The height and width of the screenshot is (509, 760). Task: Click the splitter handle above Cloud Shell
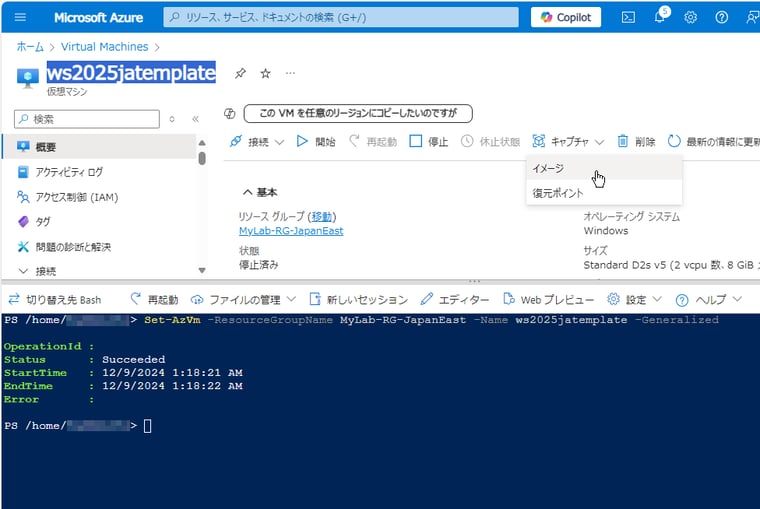click(x=475, y=281)
